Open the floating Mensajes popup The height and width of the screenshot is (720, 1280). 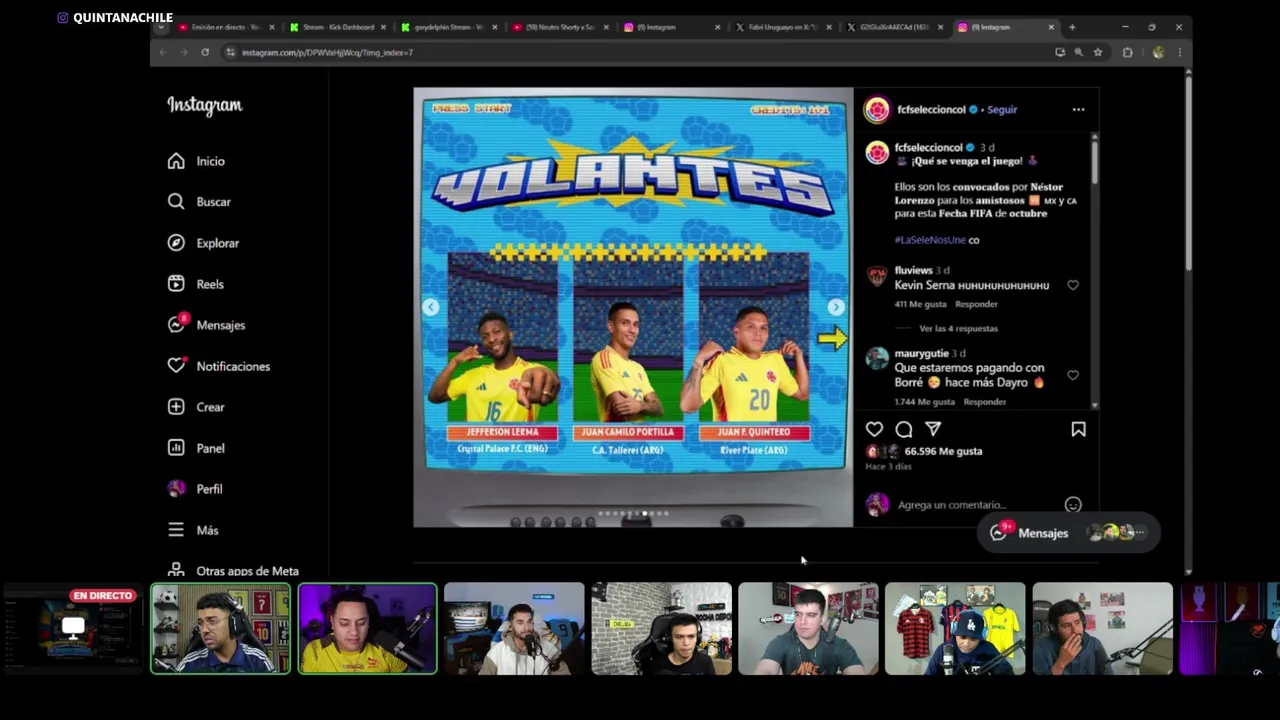(x=1068, y=533)
